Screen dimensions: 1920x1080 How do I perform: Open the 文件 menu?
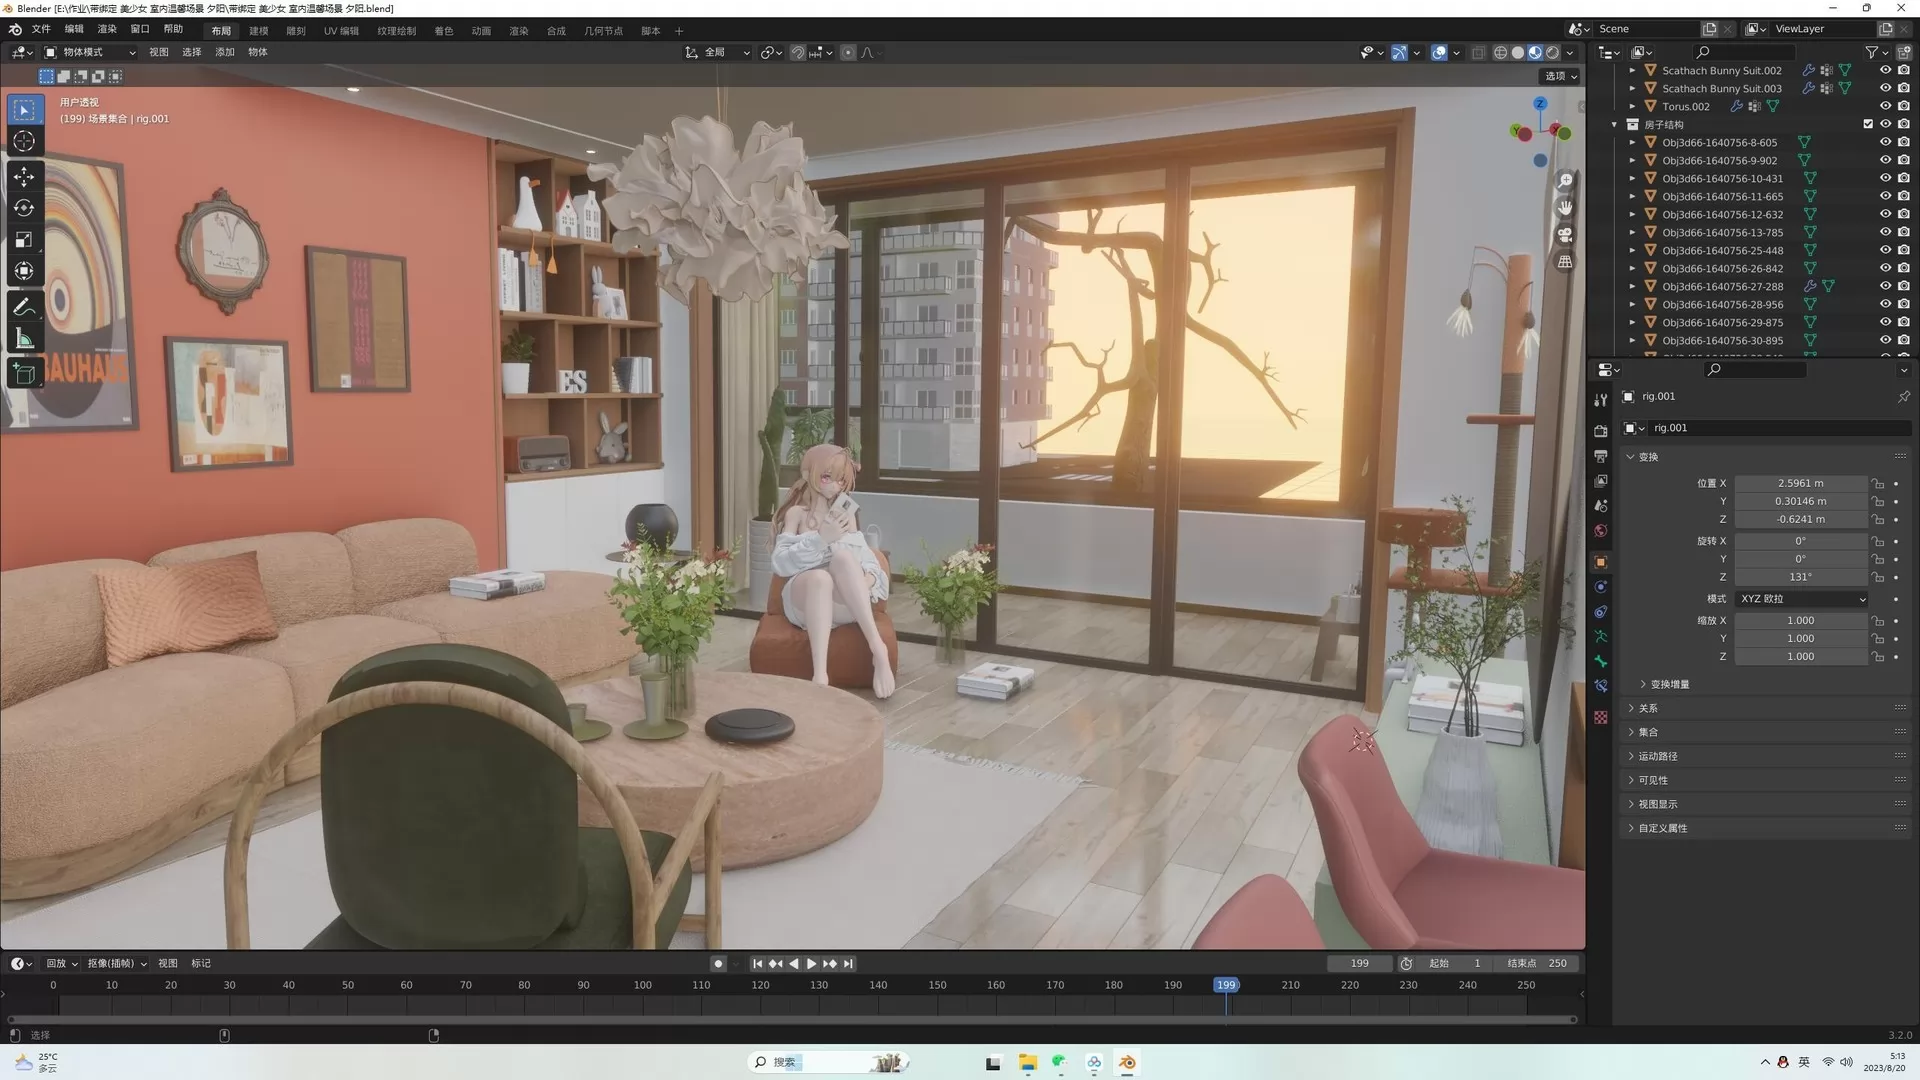point(41,29)
